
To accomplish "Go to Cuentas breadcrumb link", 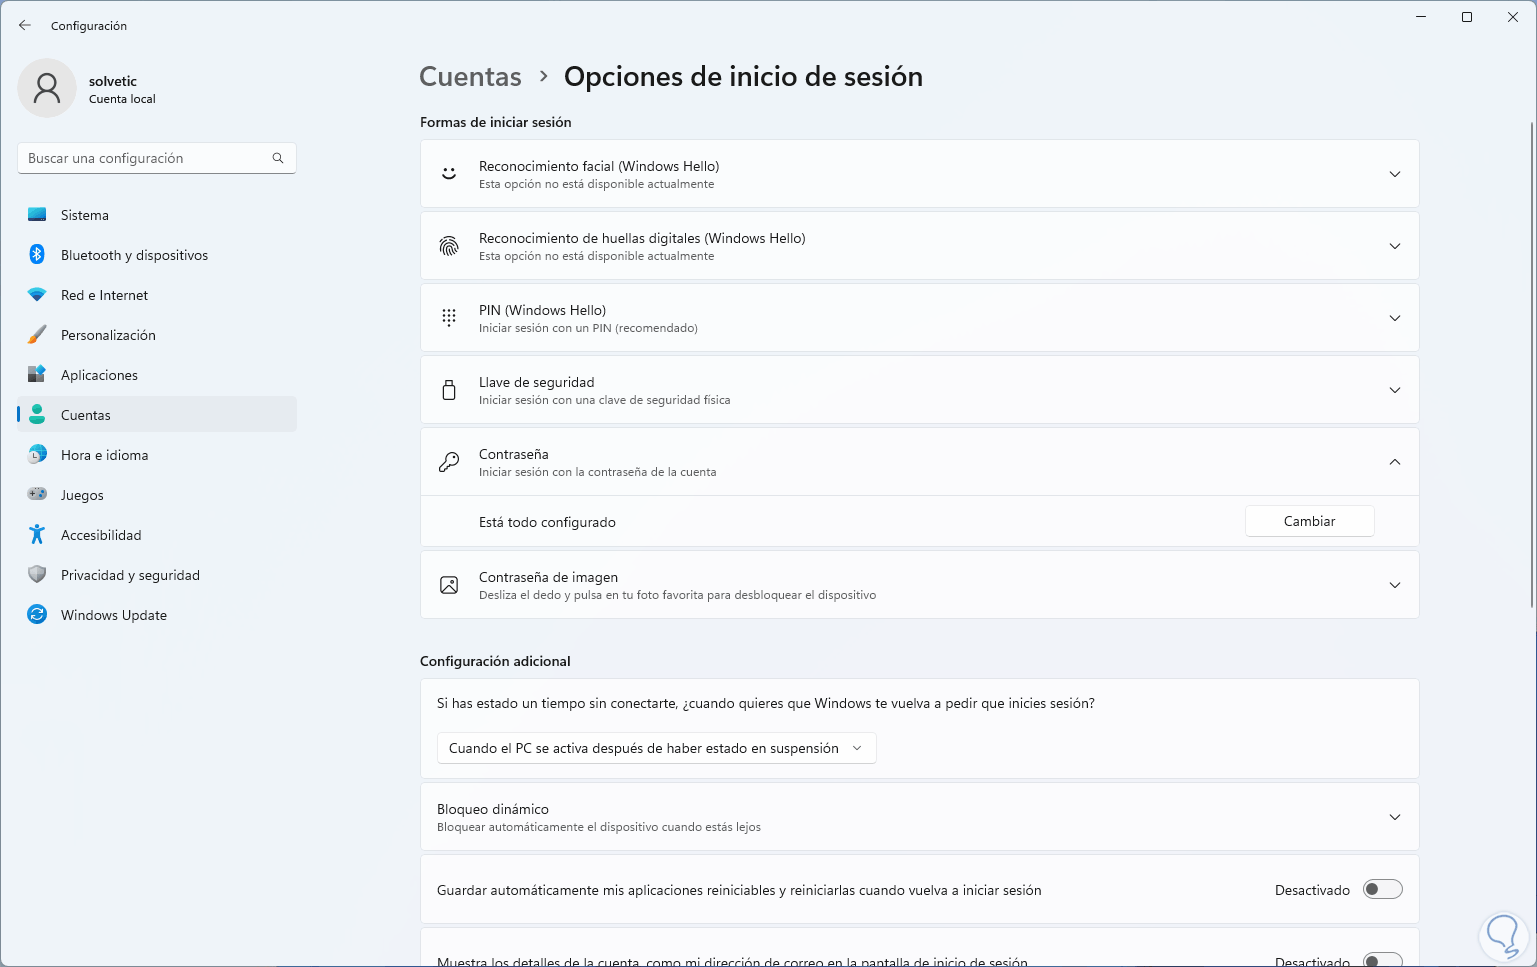I will pyautogui.click(x=470, y=77).
